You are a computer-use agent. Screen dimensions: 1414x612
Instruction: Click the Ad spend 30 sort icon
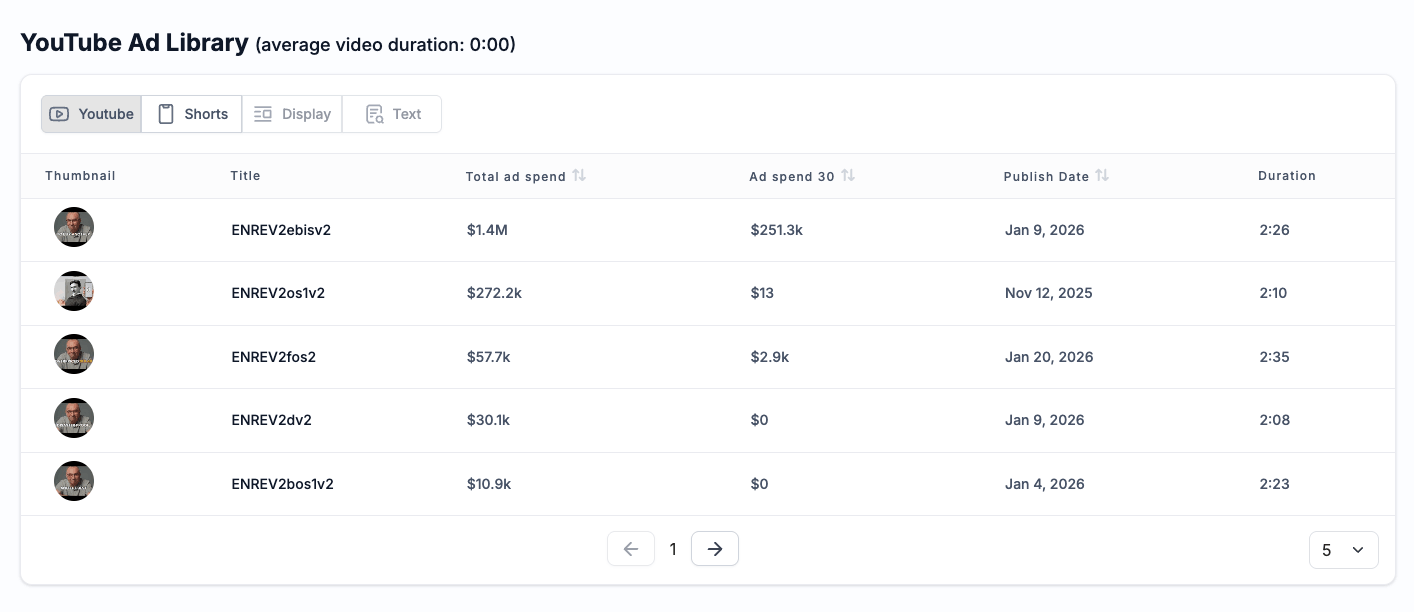coord(848,176)
